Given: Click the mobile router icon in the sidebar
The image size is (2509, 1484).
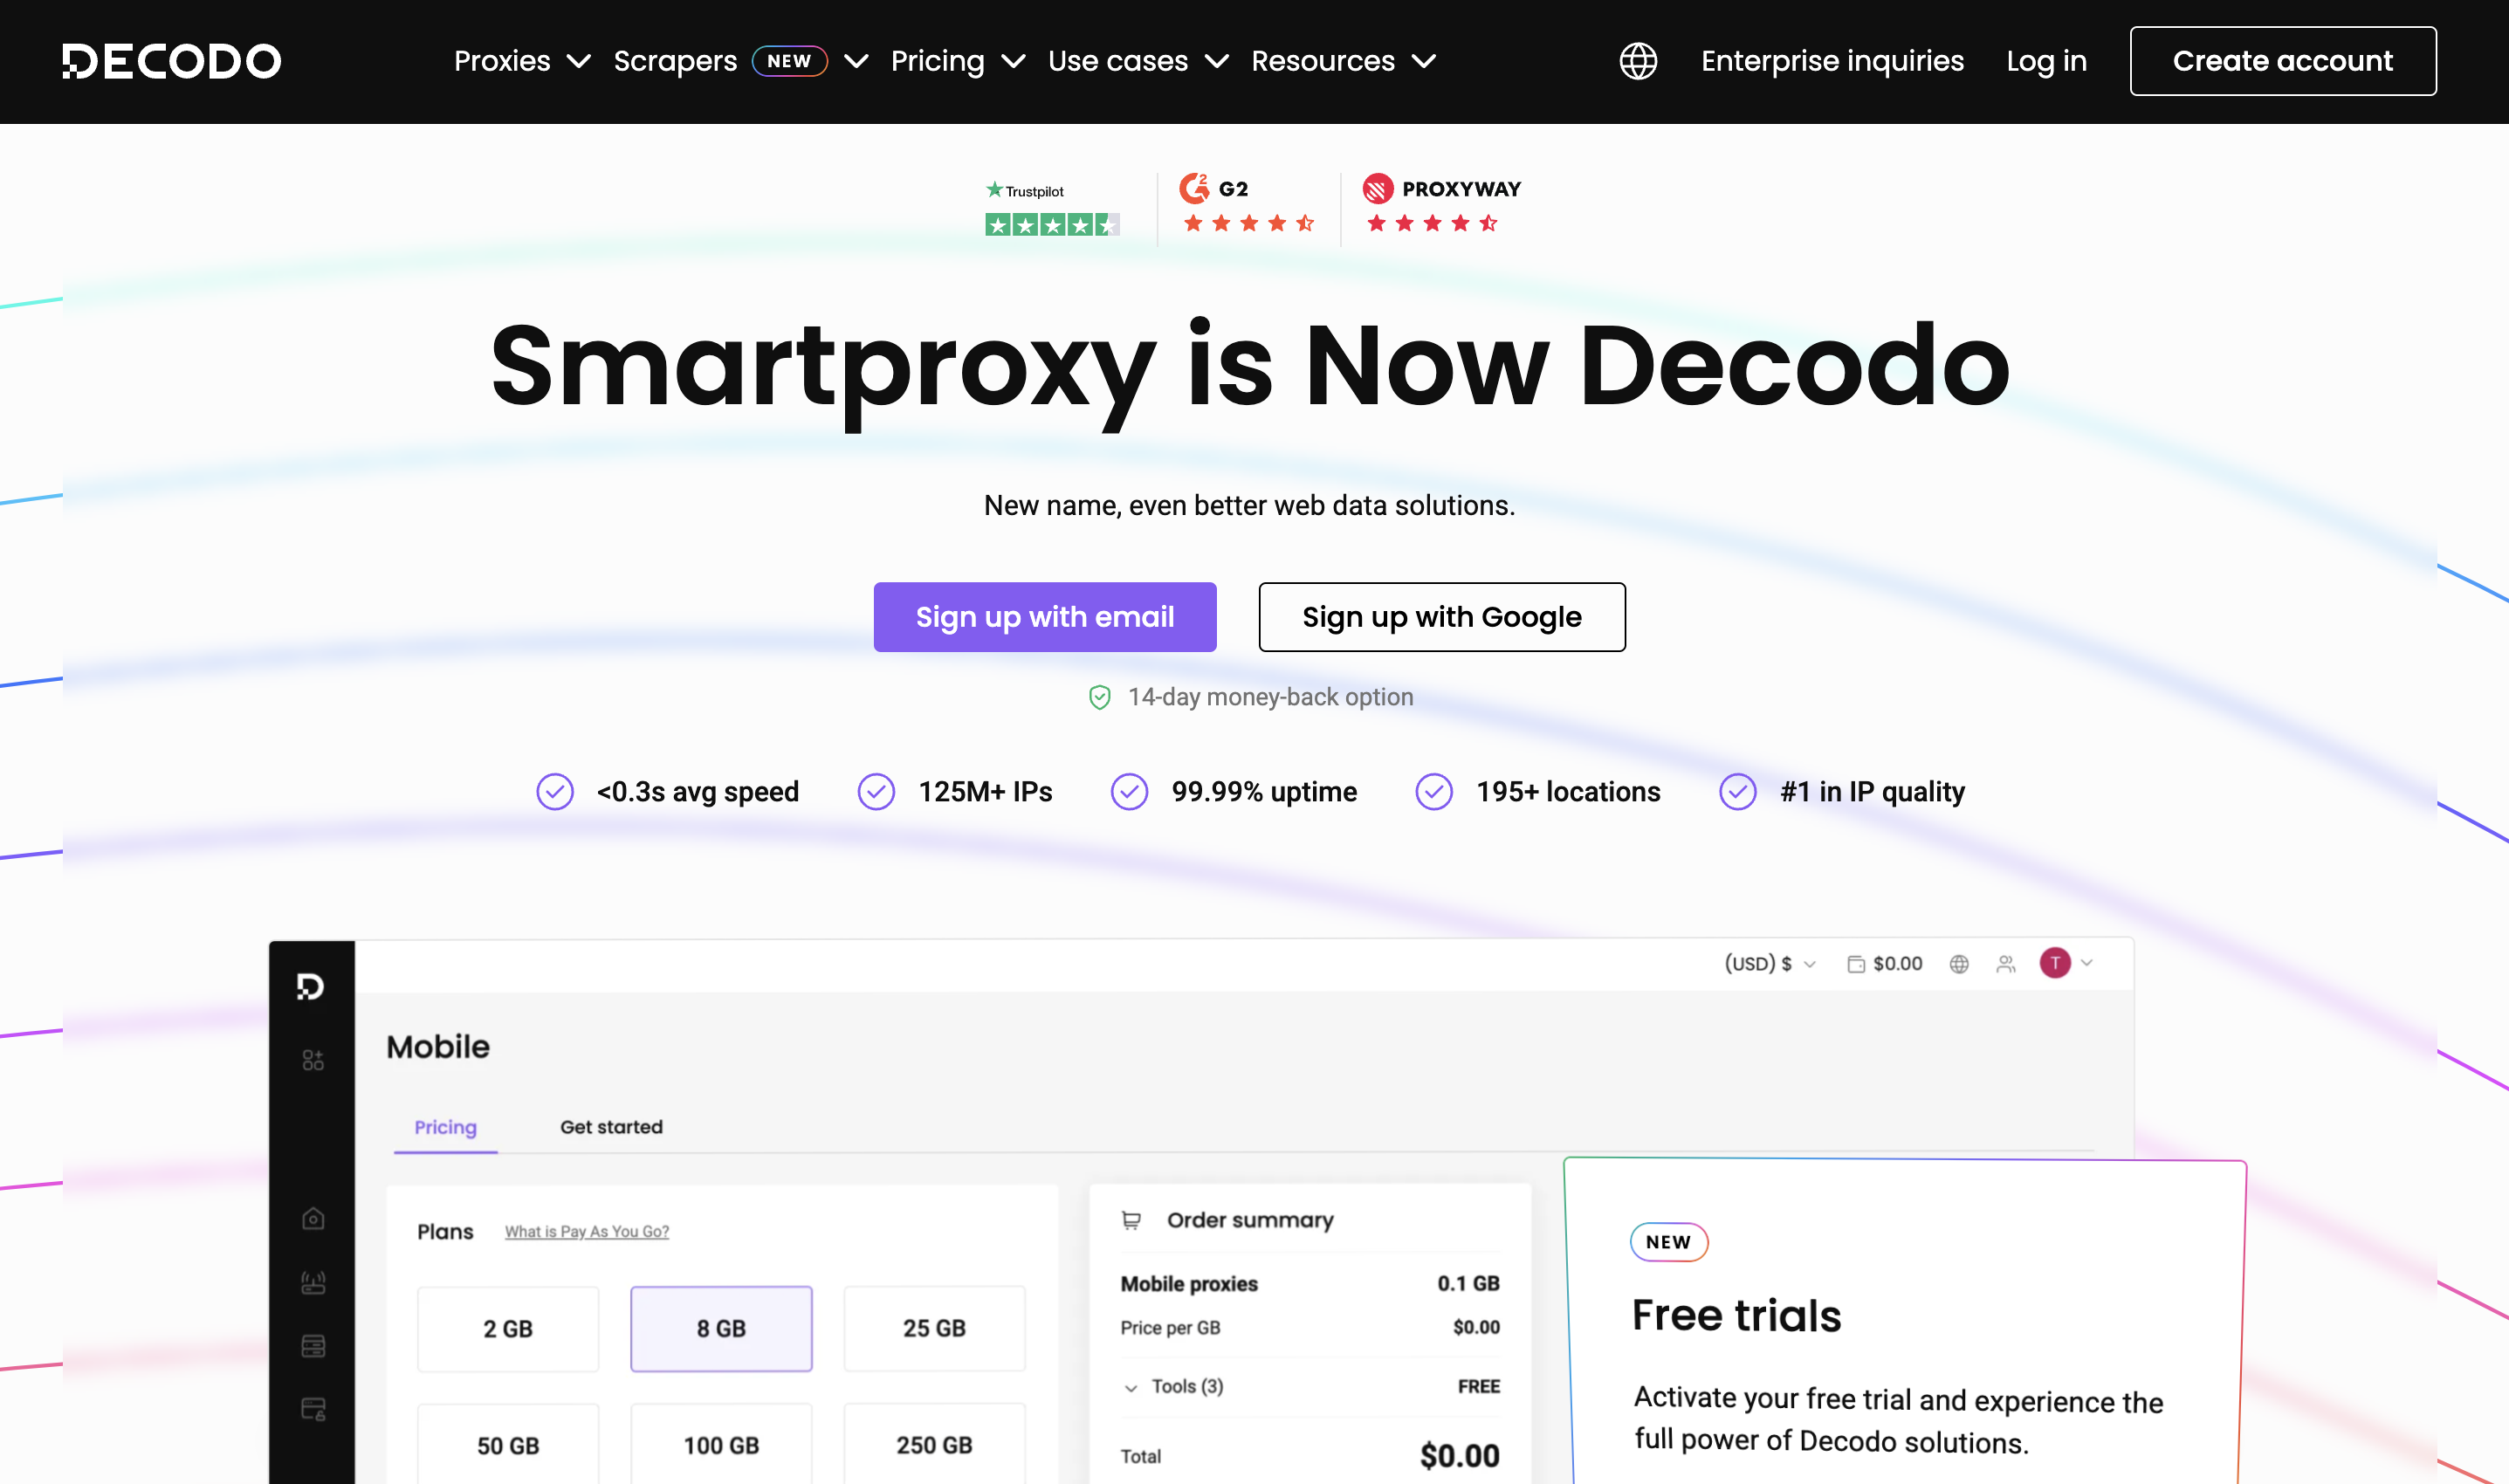Looking at the screenshot, I should coord(312,1283).
